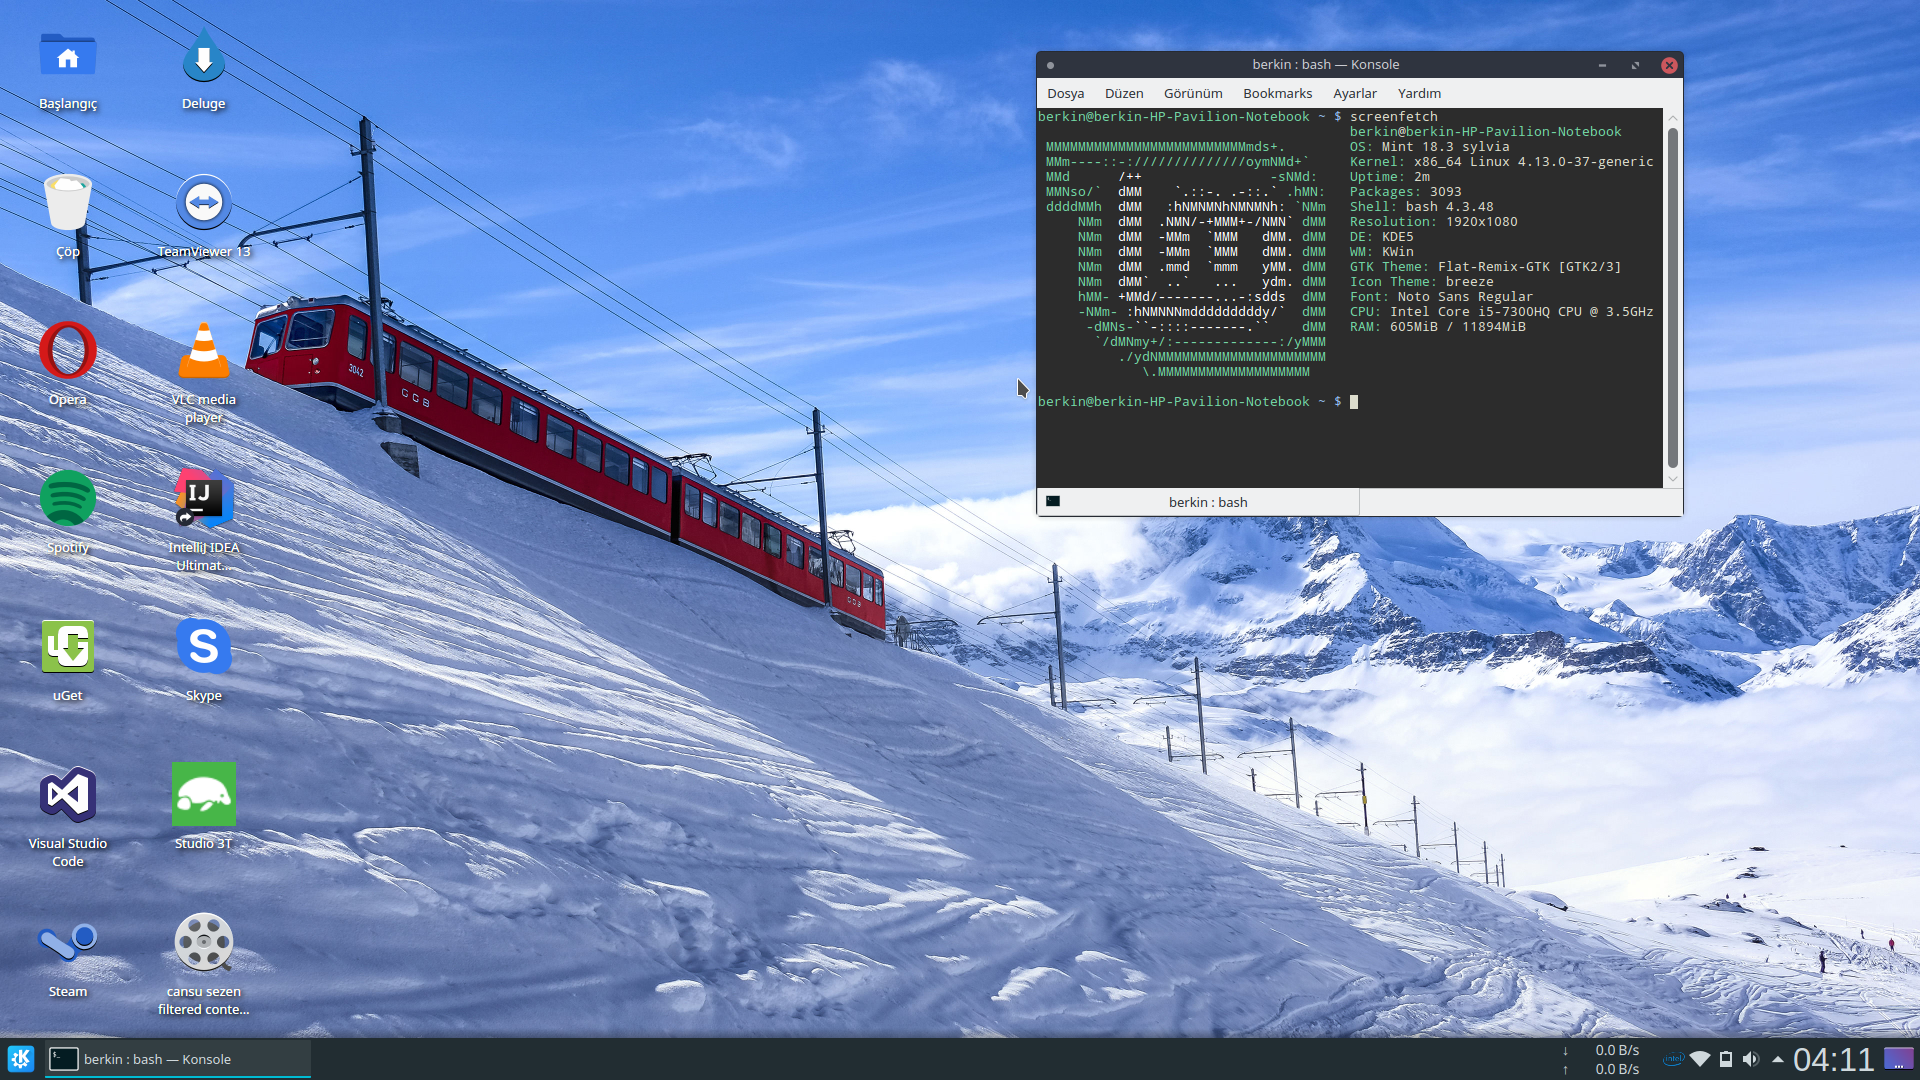Screen dimensions: 1920x1080
Task: Open the Başlangıç home folder icon
Action: coord(68,57)
